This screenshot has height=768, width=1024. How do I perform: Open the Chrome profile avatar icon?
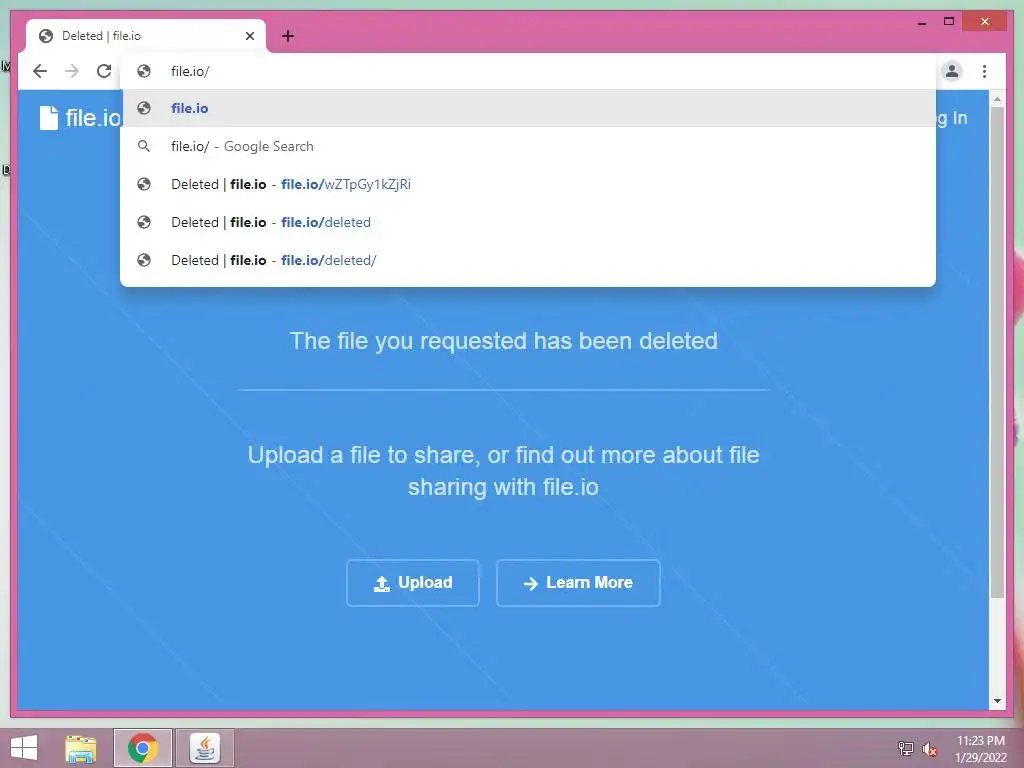click(x=952, y=71)
